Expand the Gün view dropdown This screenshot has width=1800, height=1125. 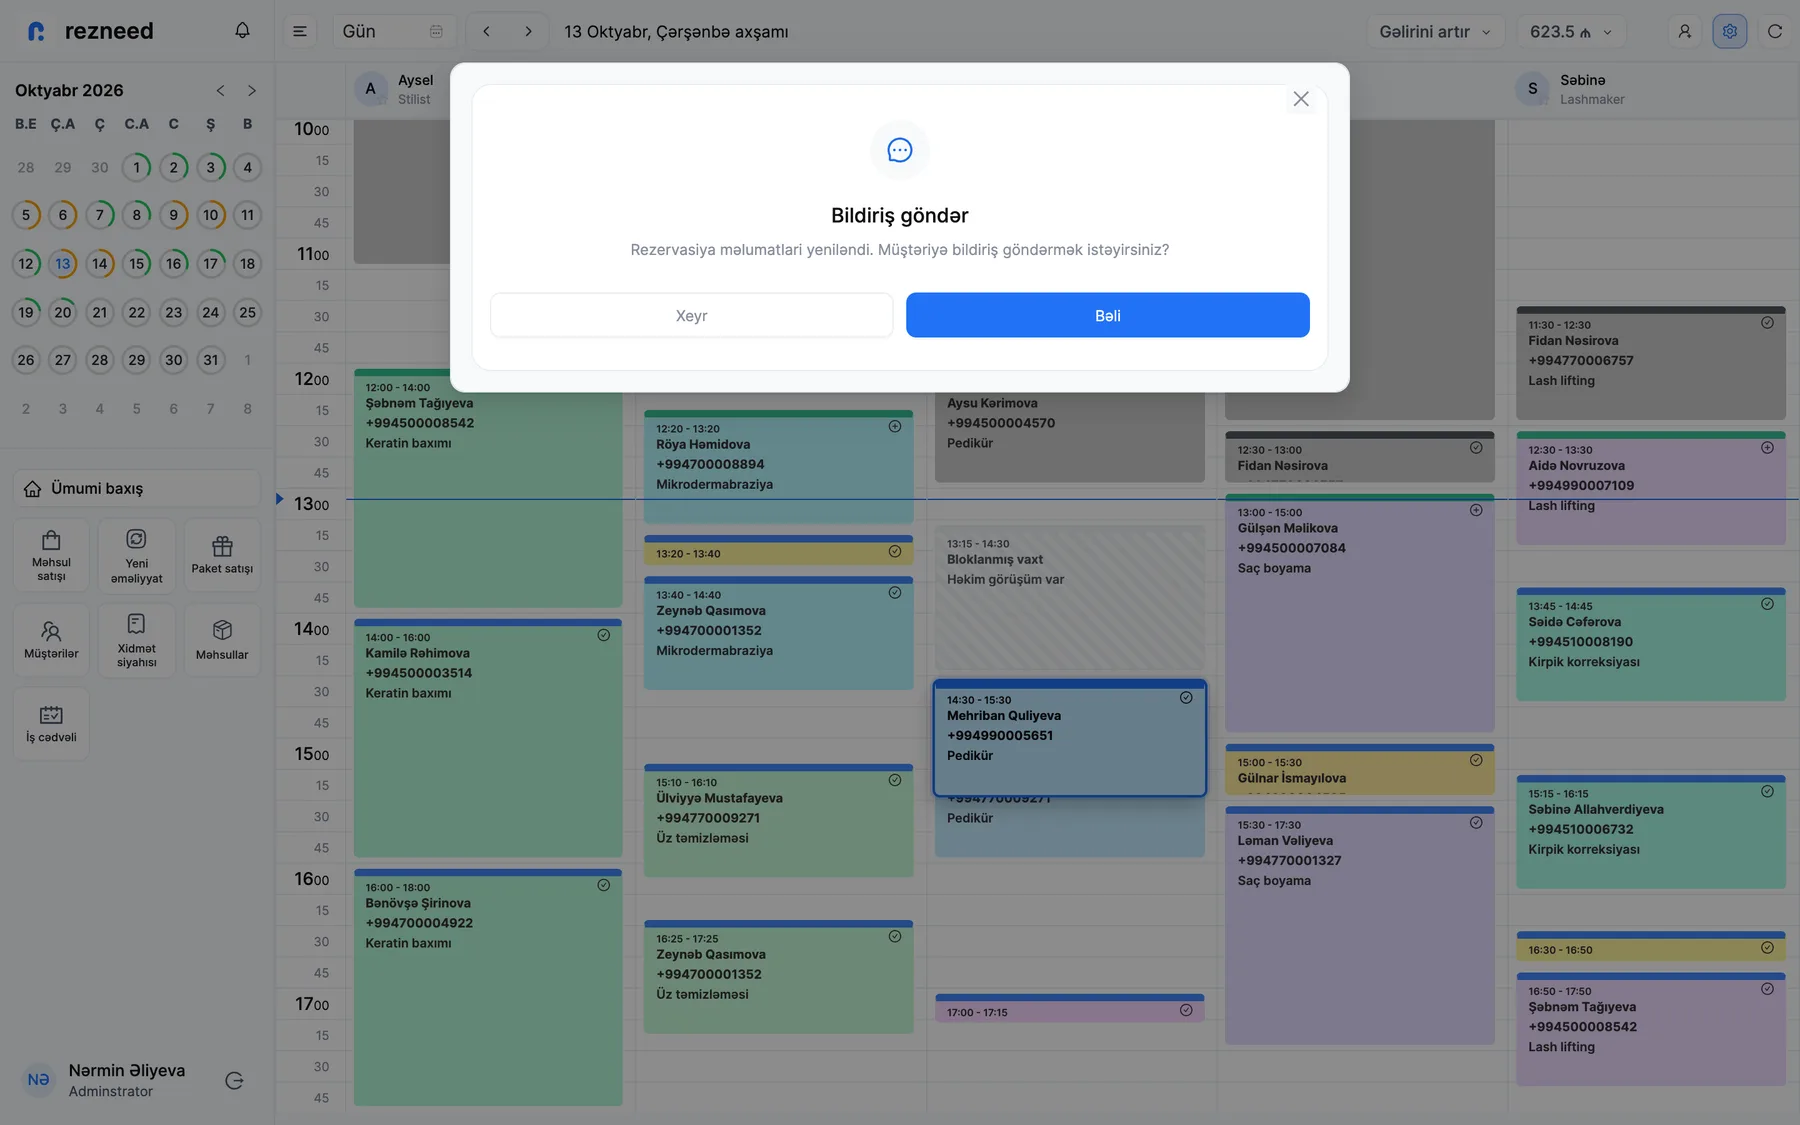pyautogui.click(x=394, y=32)
